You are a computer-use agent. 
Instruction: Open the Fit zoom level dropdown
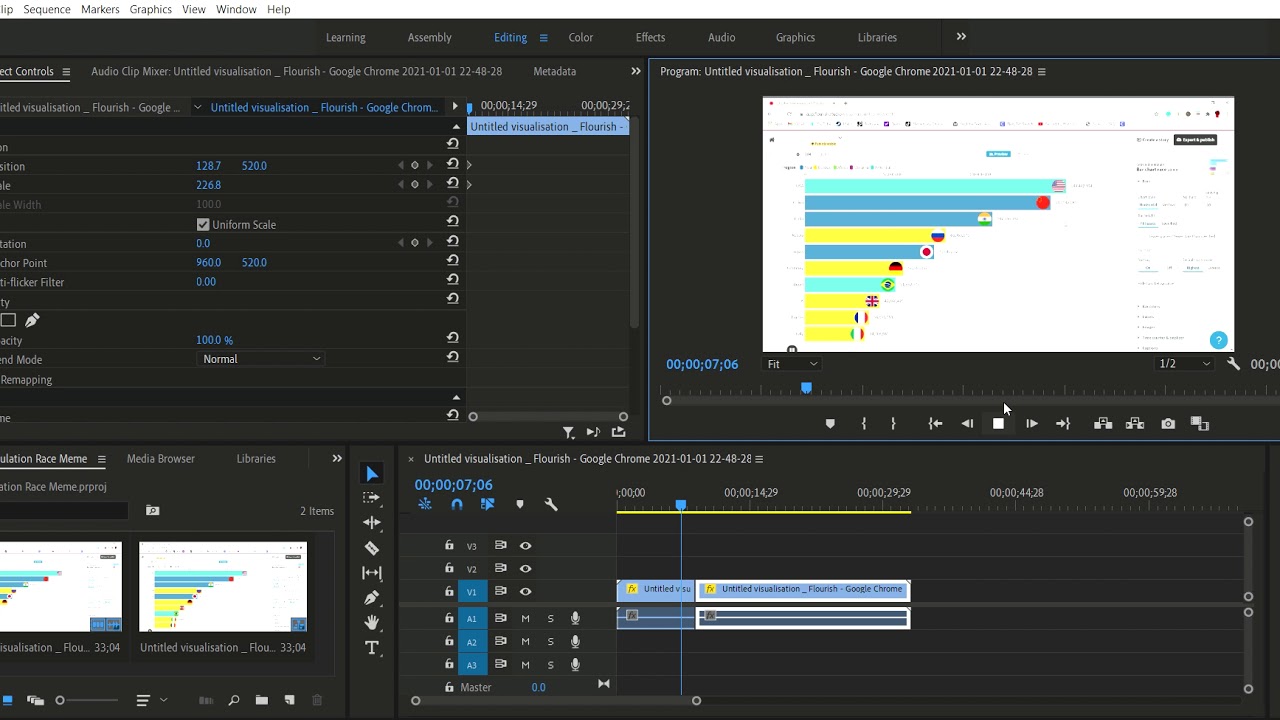click(792, 364)
